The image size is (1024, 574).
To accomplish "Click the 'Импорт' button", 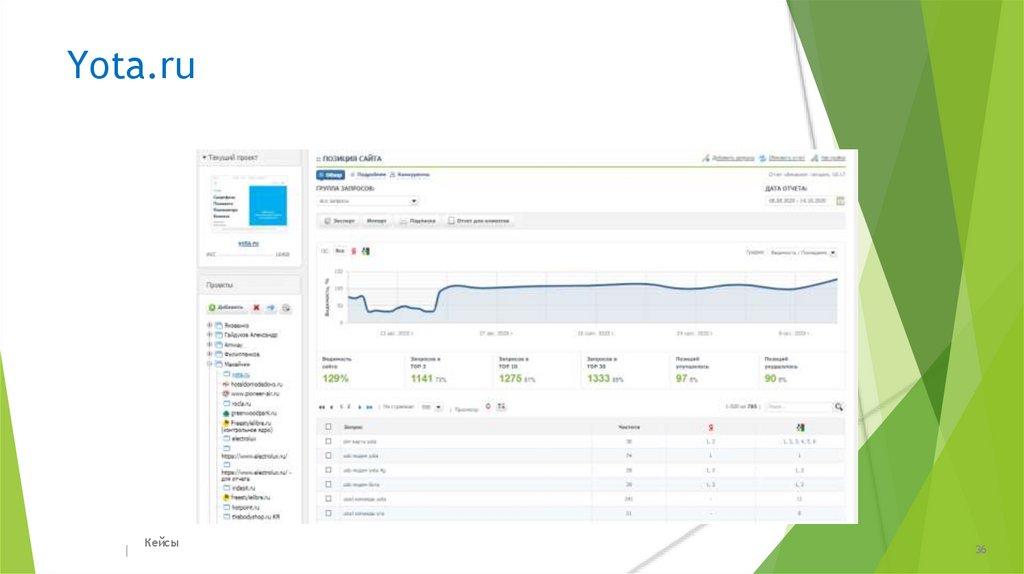I will point(377,221).
